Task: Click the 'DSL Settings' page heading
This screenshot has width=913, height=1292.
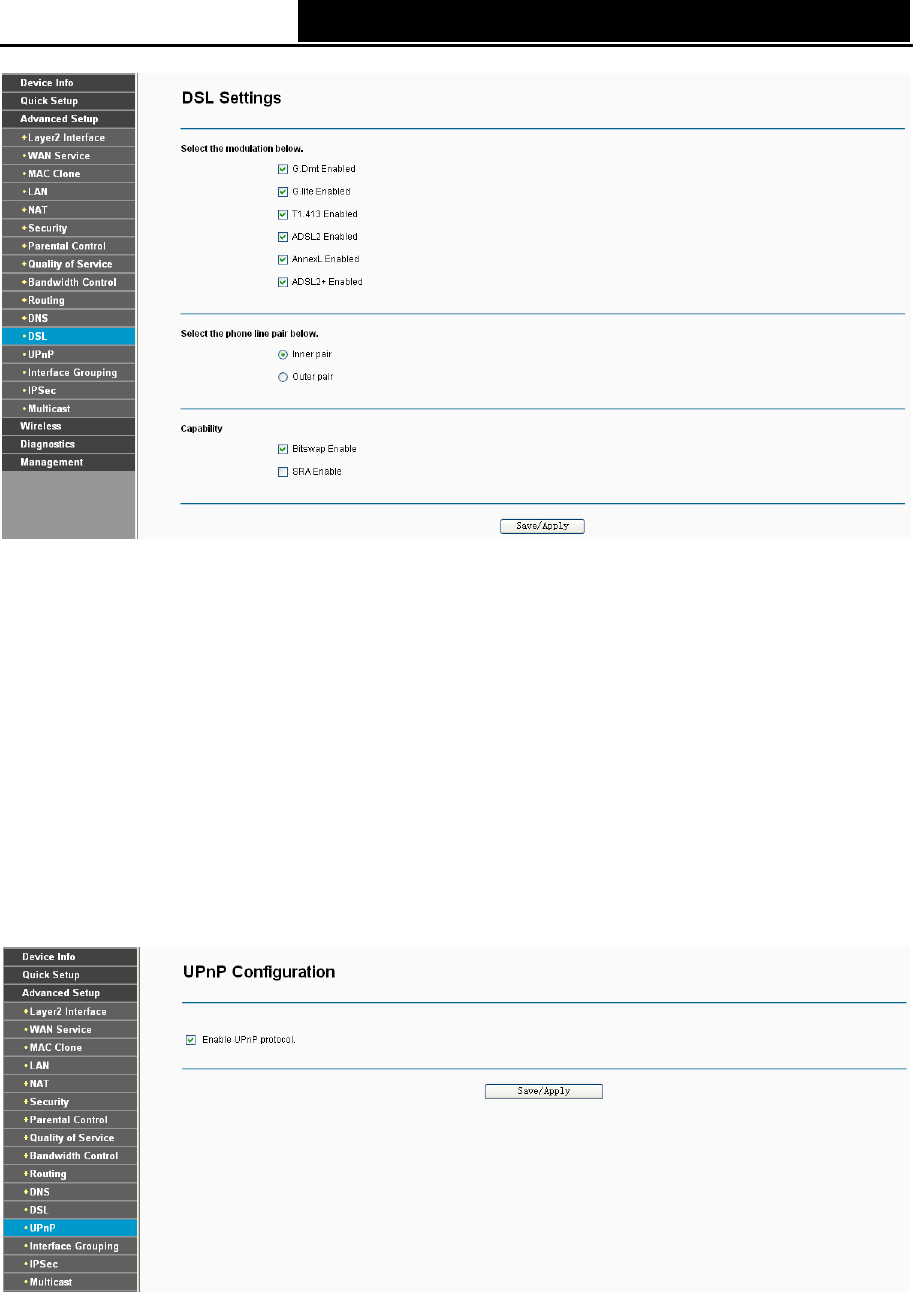Action: pyautogui.click(x=231, y=99)
